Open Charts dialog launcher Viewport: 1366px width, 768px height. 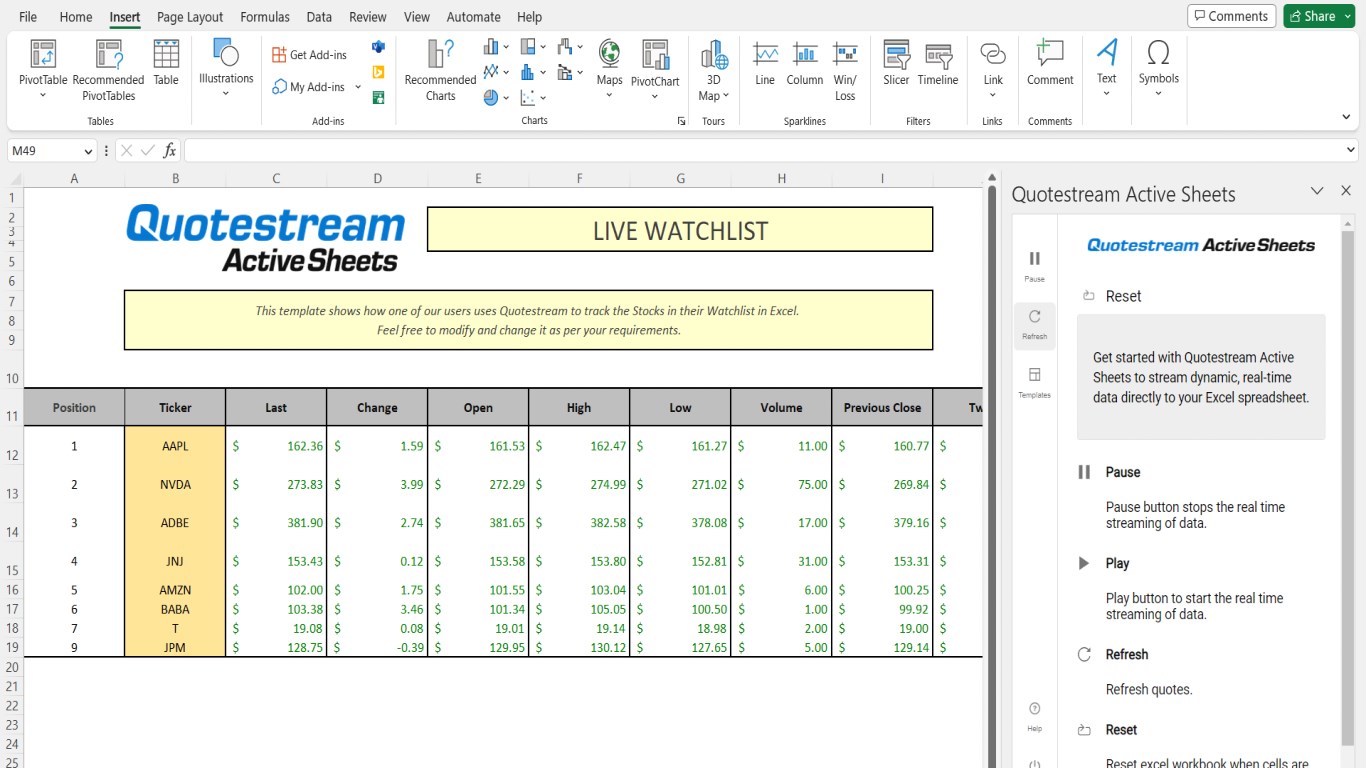[x=681, y=121]
